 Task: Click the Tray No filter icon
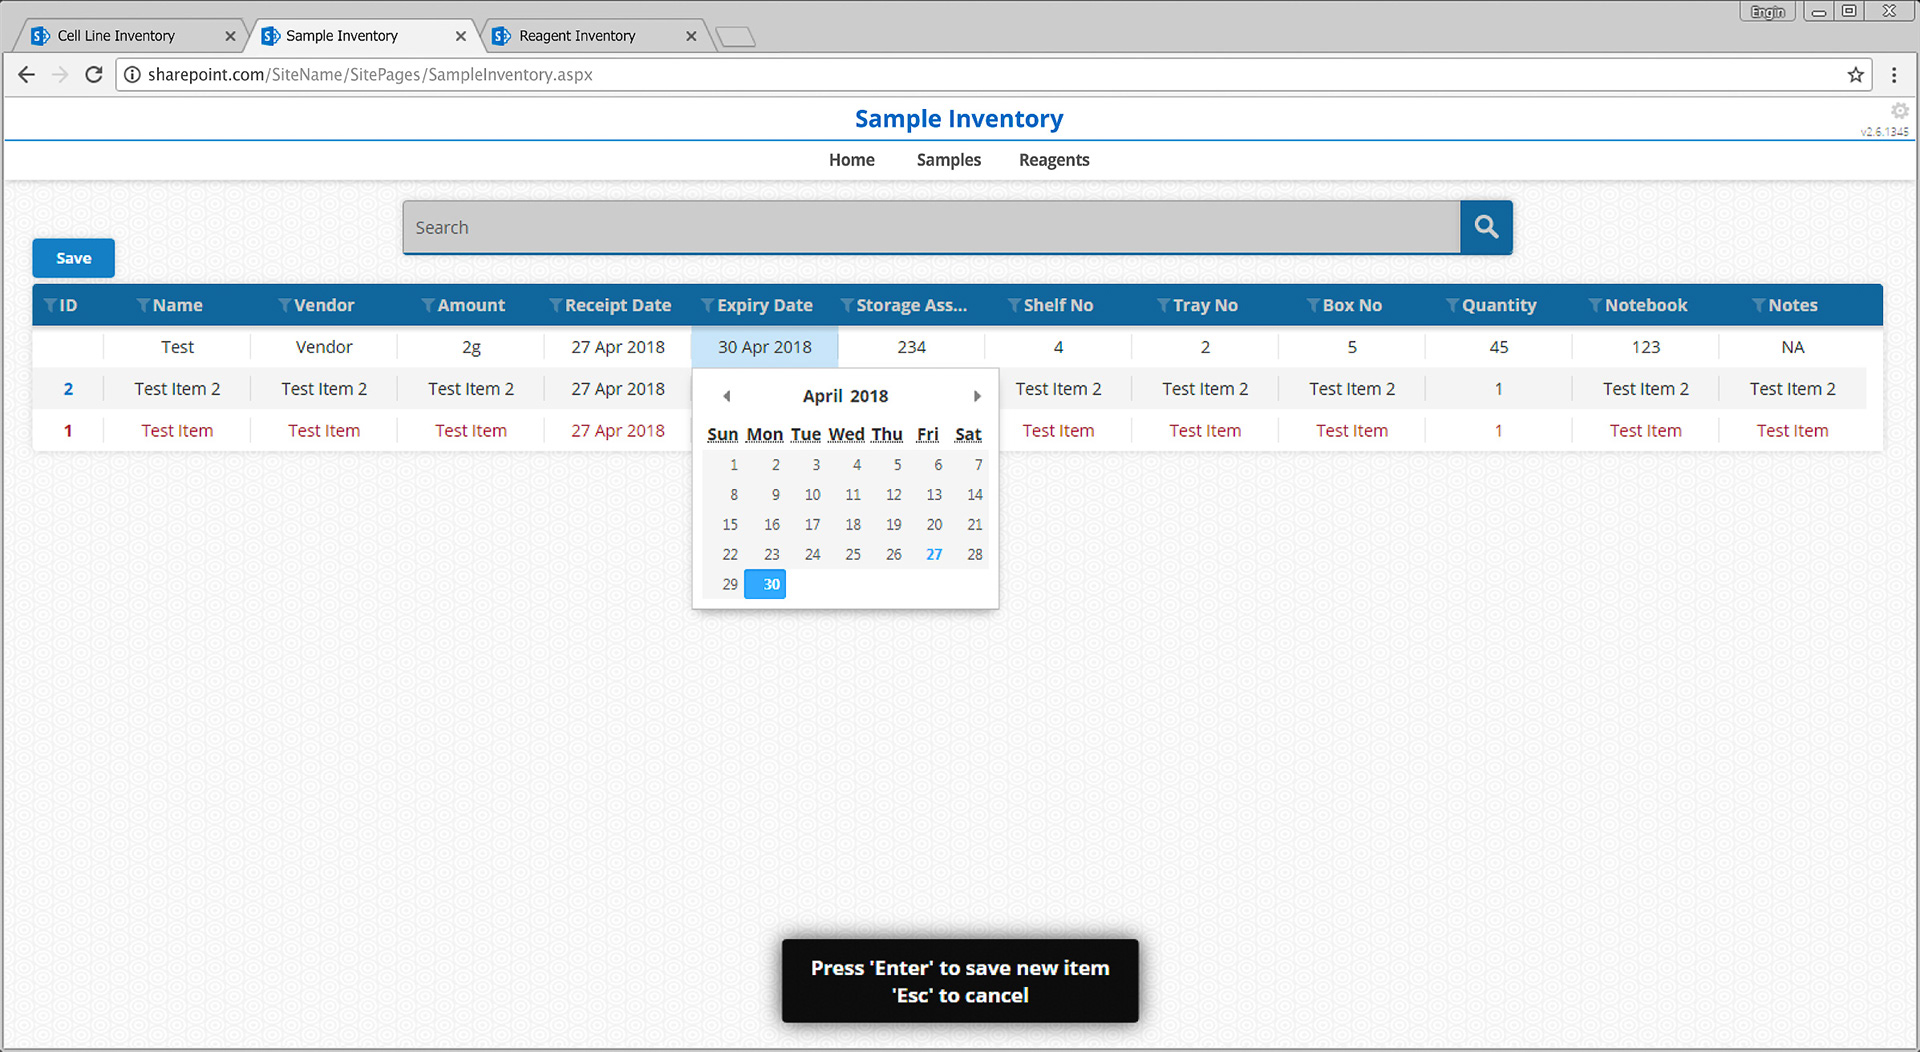tap(1164, 305)
